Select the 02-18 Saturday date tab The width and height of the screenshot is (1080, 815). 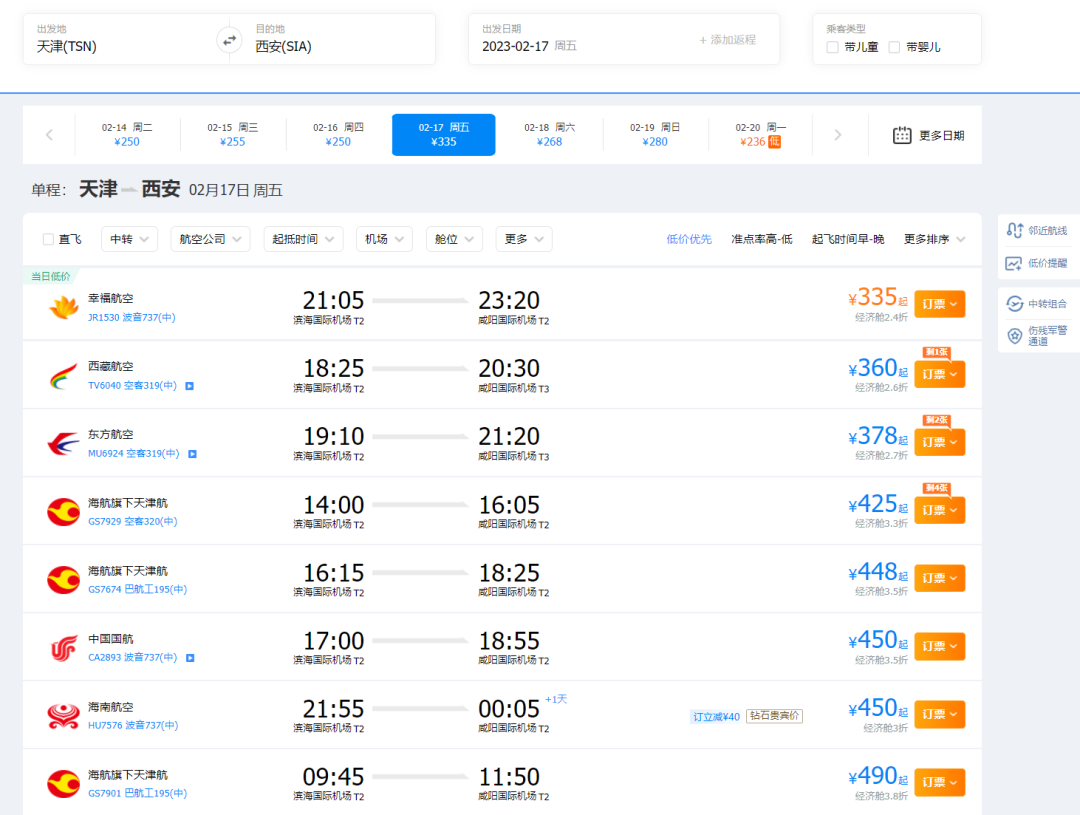click(549, 134)
